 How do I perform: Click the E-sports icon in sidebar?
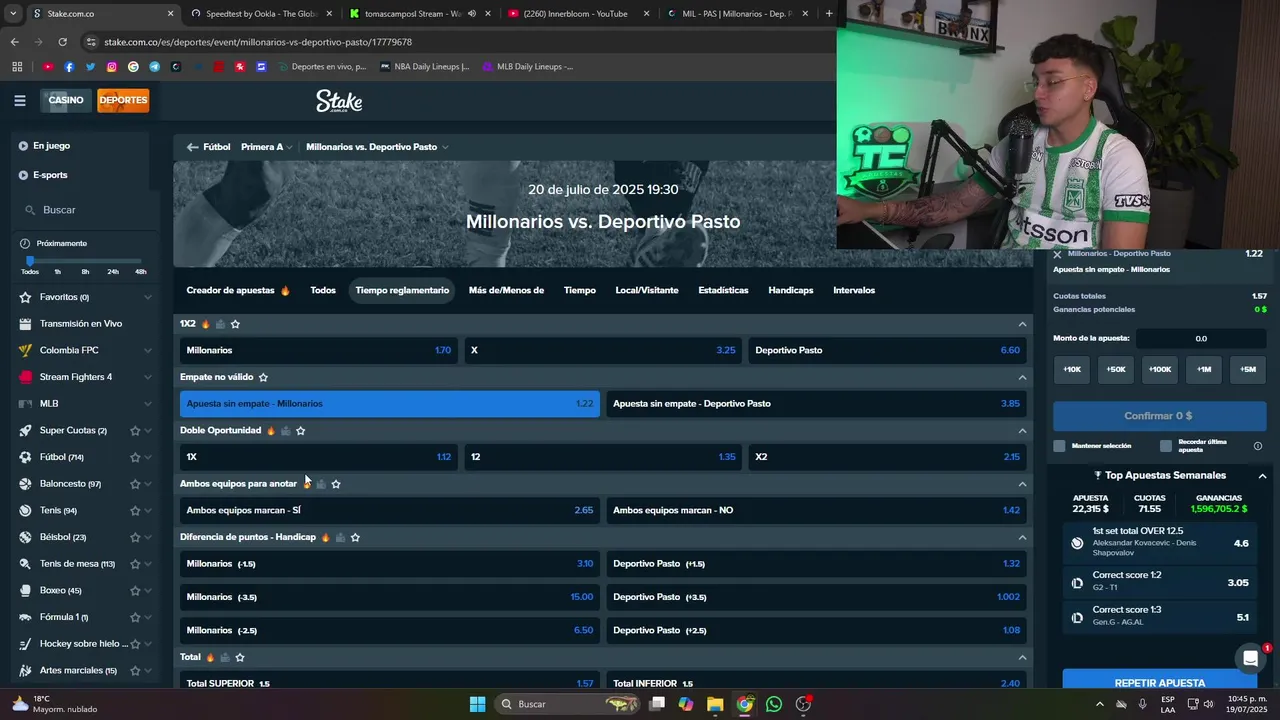[23, 175]
